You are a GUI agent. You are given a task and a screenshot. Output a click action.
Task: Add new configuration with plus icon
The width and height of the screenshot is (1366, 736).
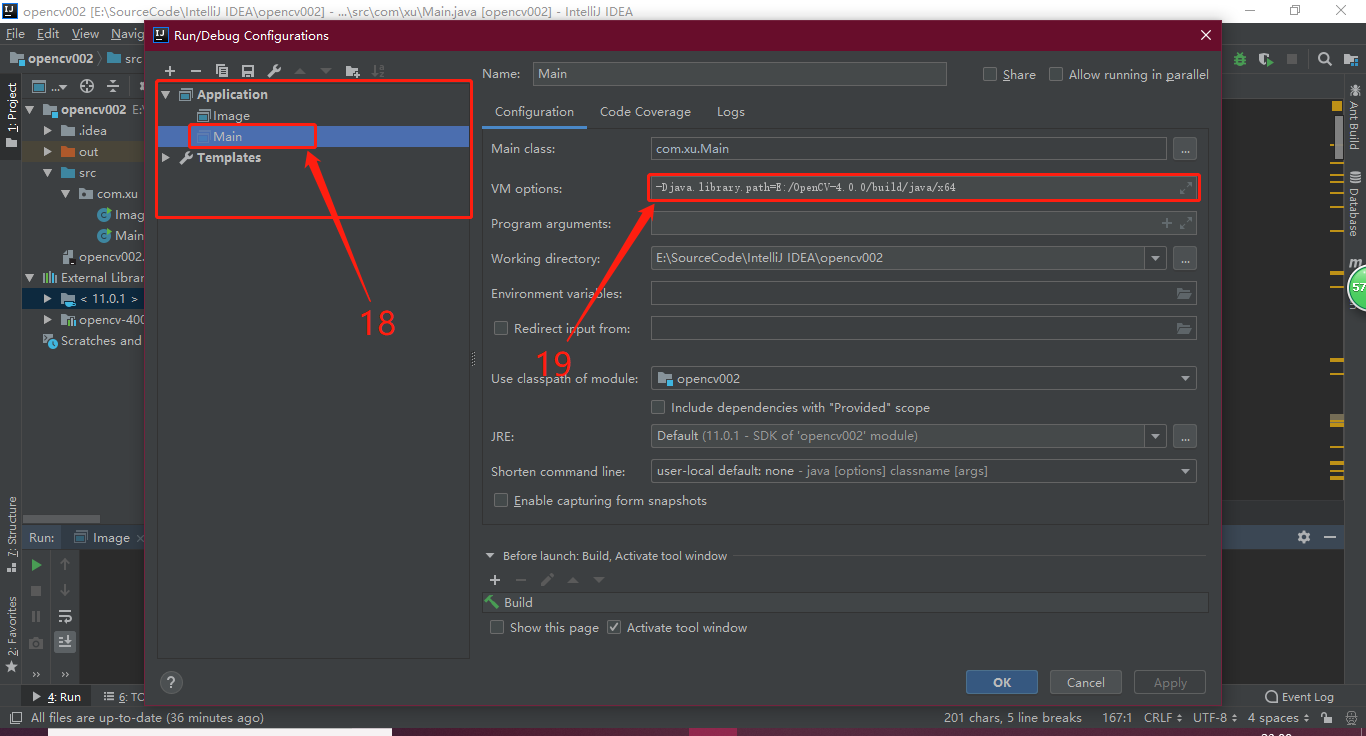[170, 71]
